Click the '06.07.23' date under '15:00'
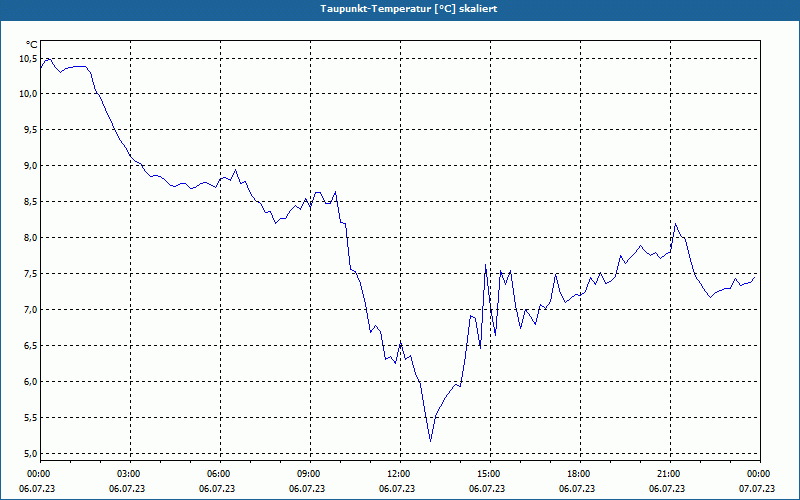 tap(487, 488)
